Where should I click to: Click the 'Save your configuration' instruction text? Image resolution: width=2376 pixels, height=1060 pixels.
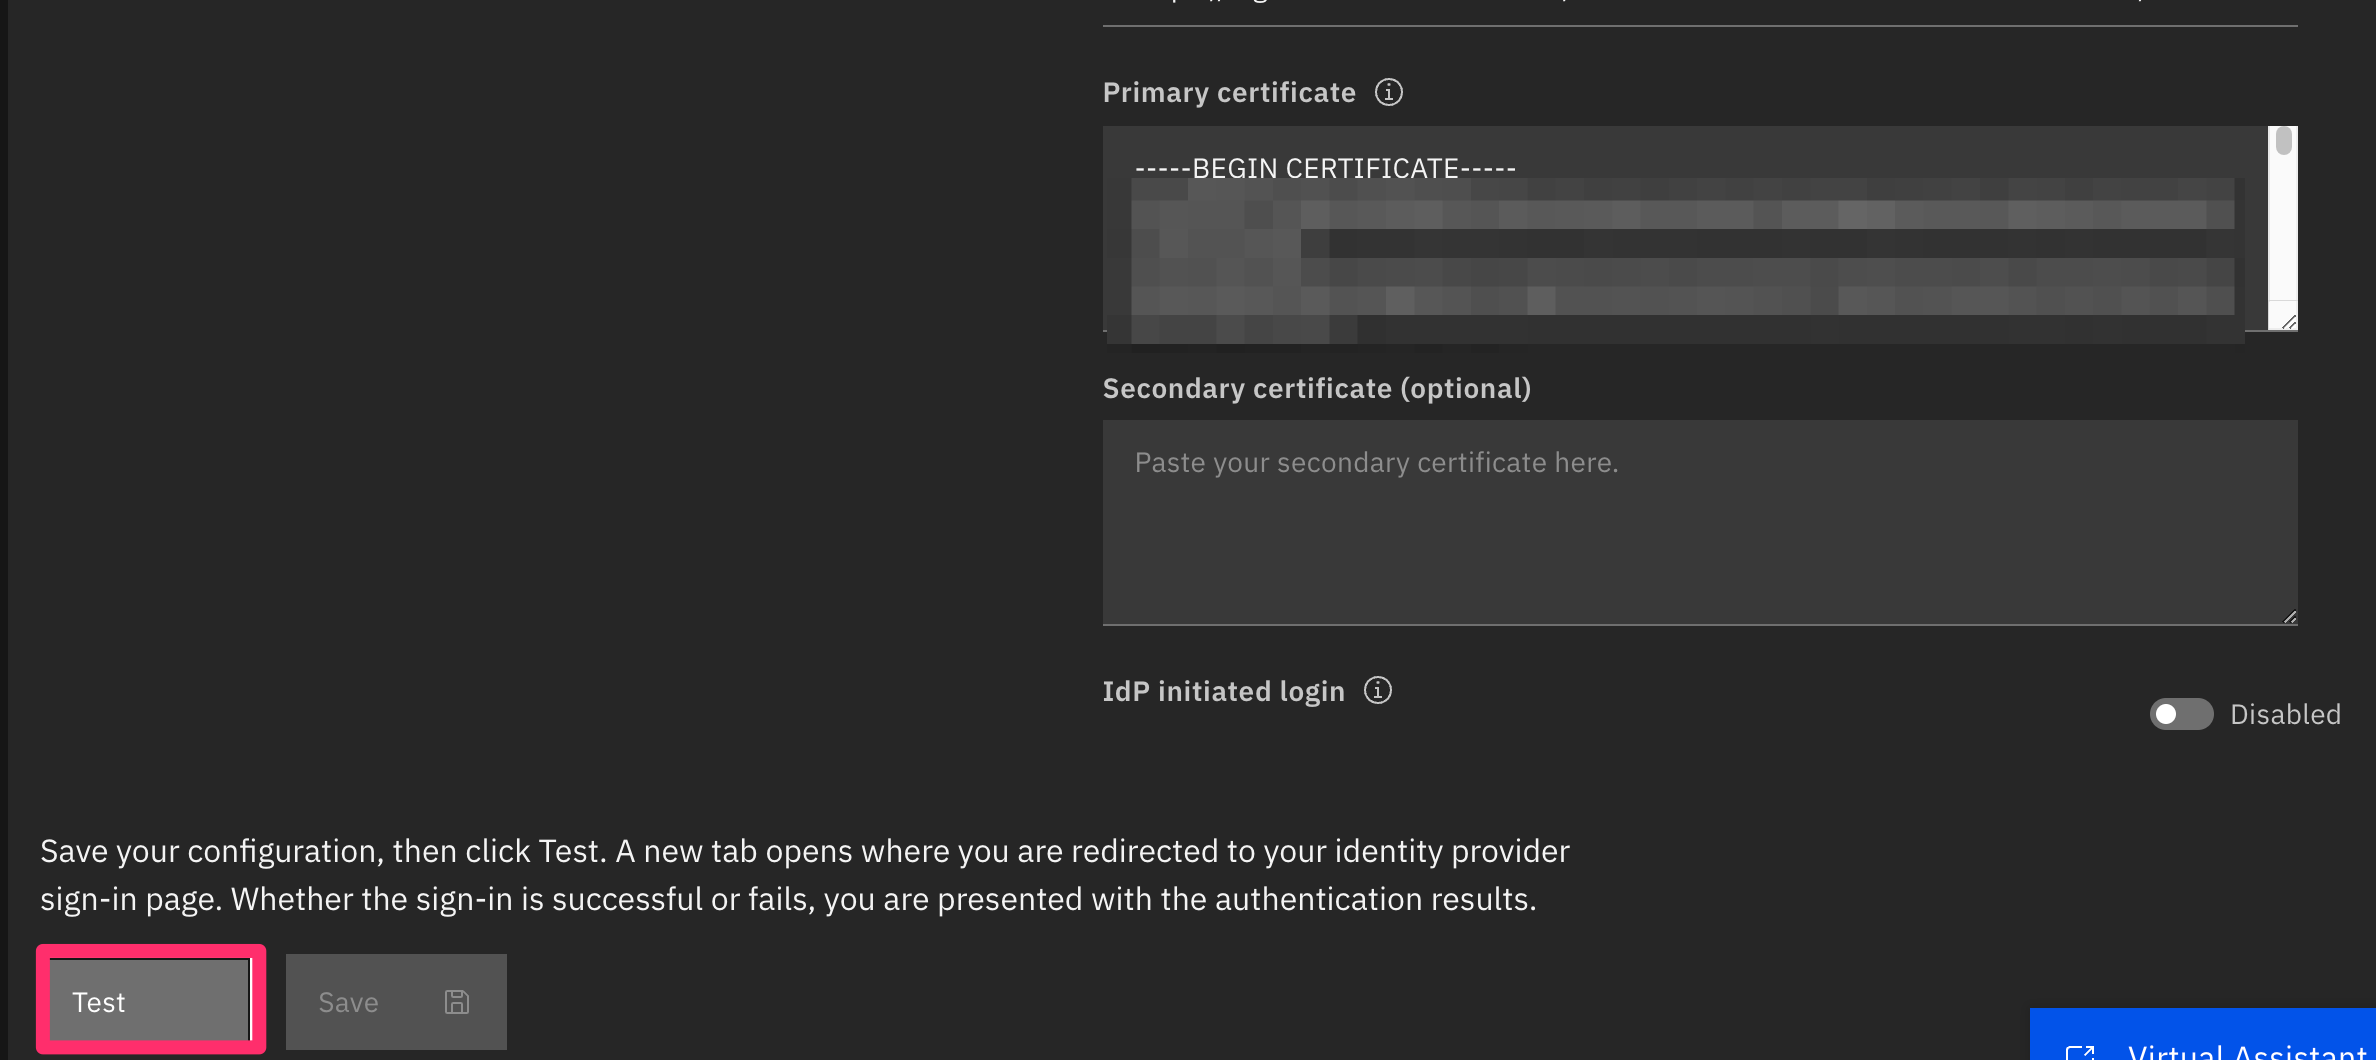[805, 875]
